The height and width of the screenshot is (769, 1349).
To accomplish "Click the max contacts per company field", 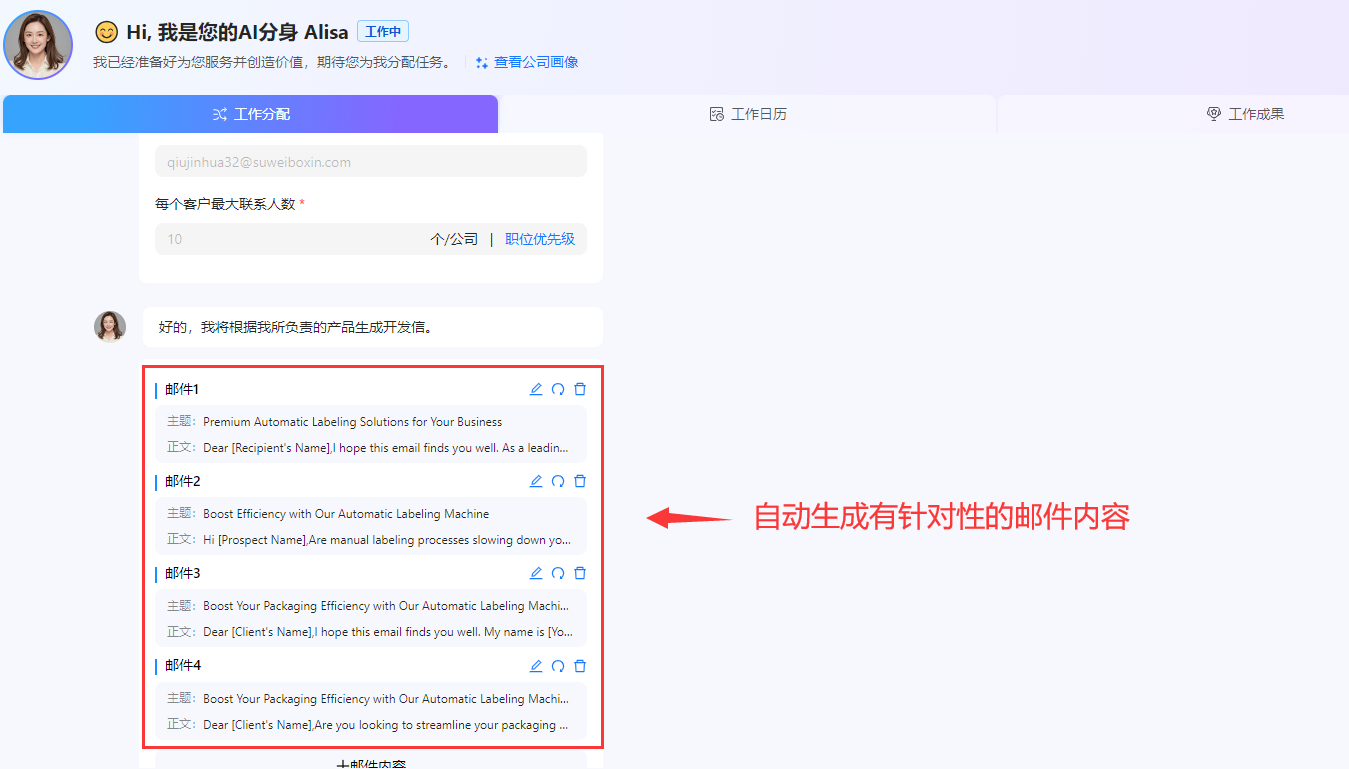I will [x=290, y=239].
